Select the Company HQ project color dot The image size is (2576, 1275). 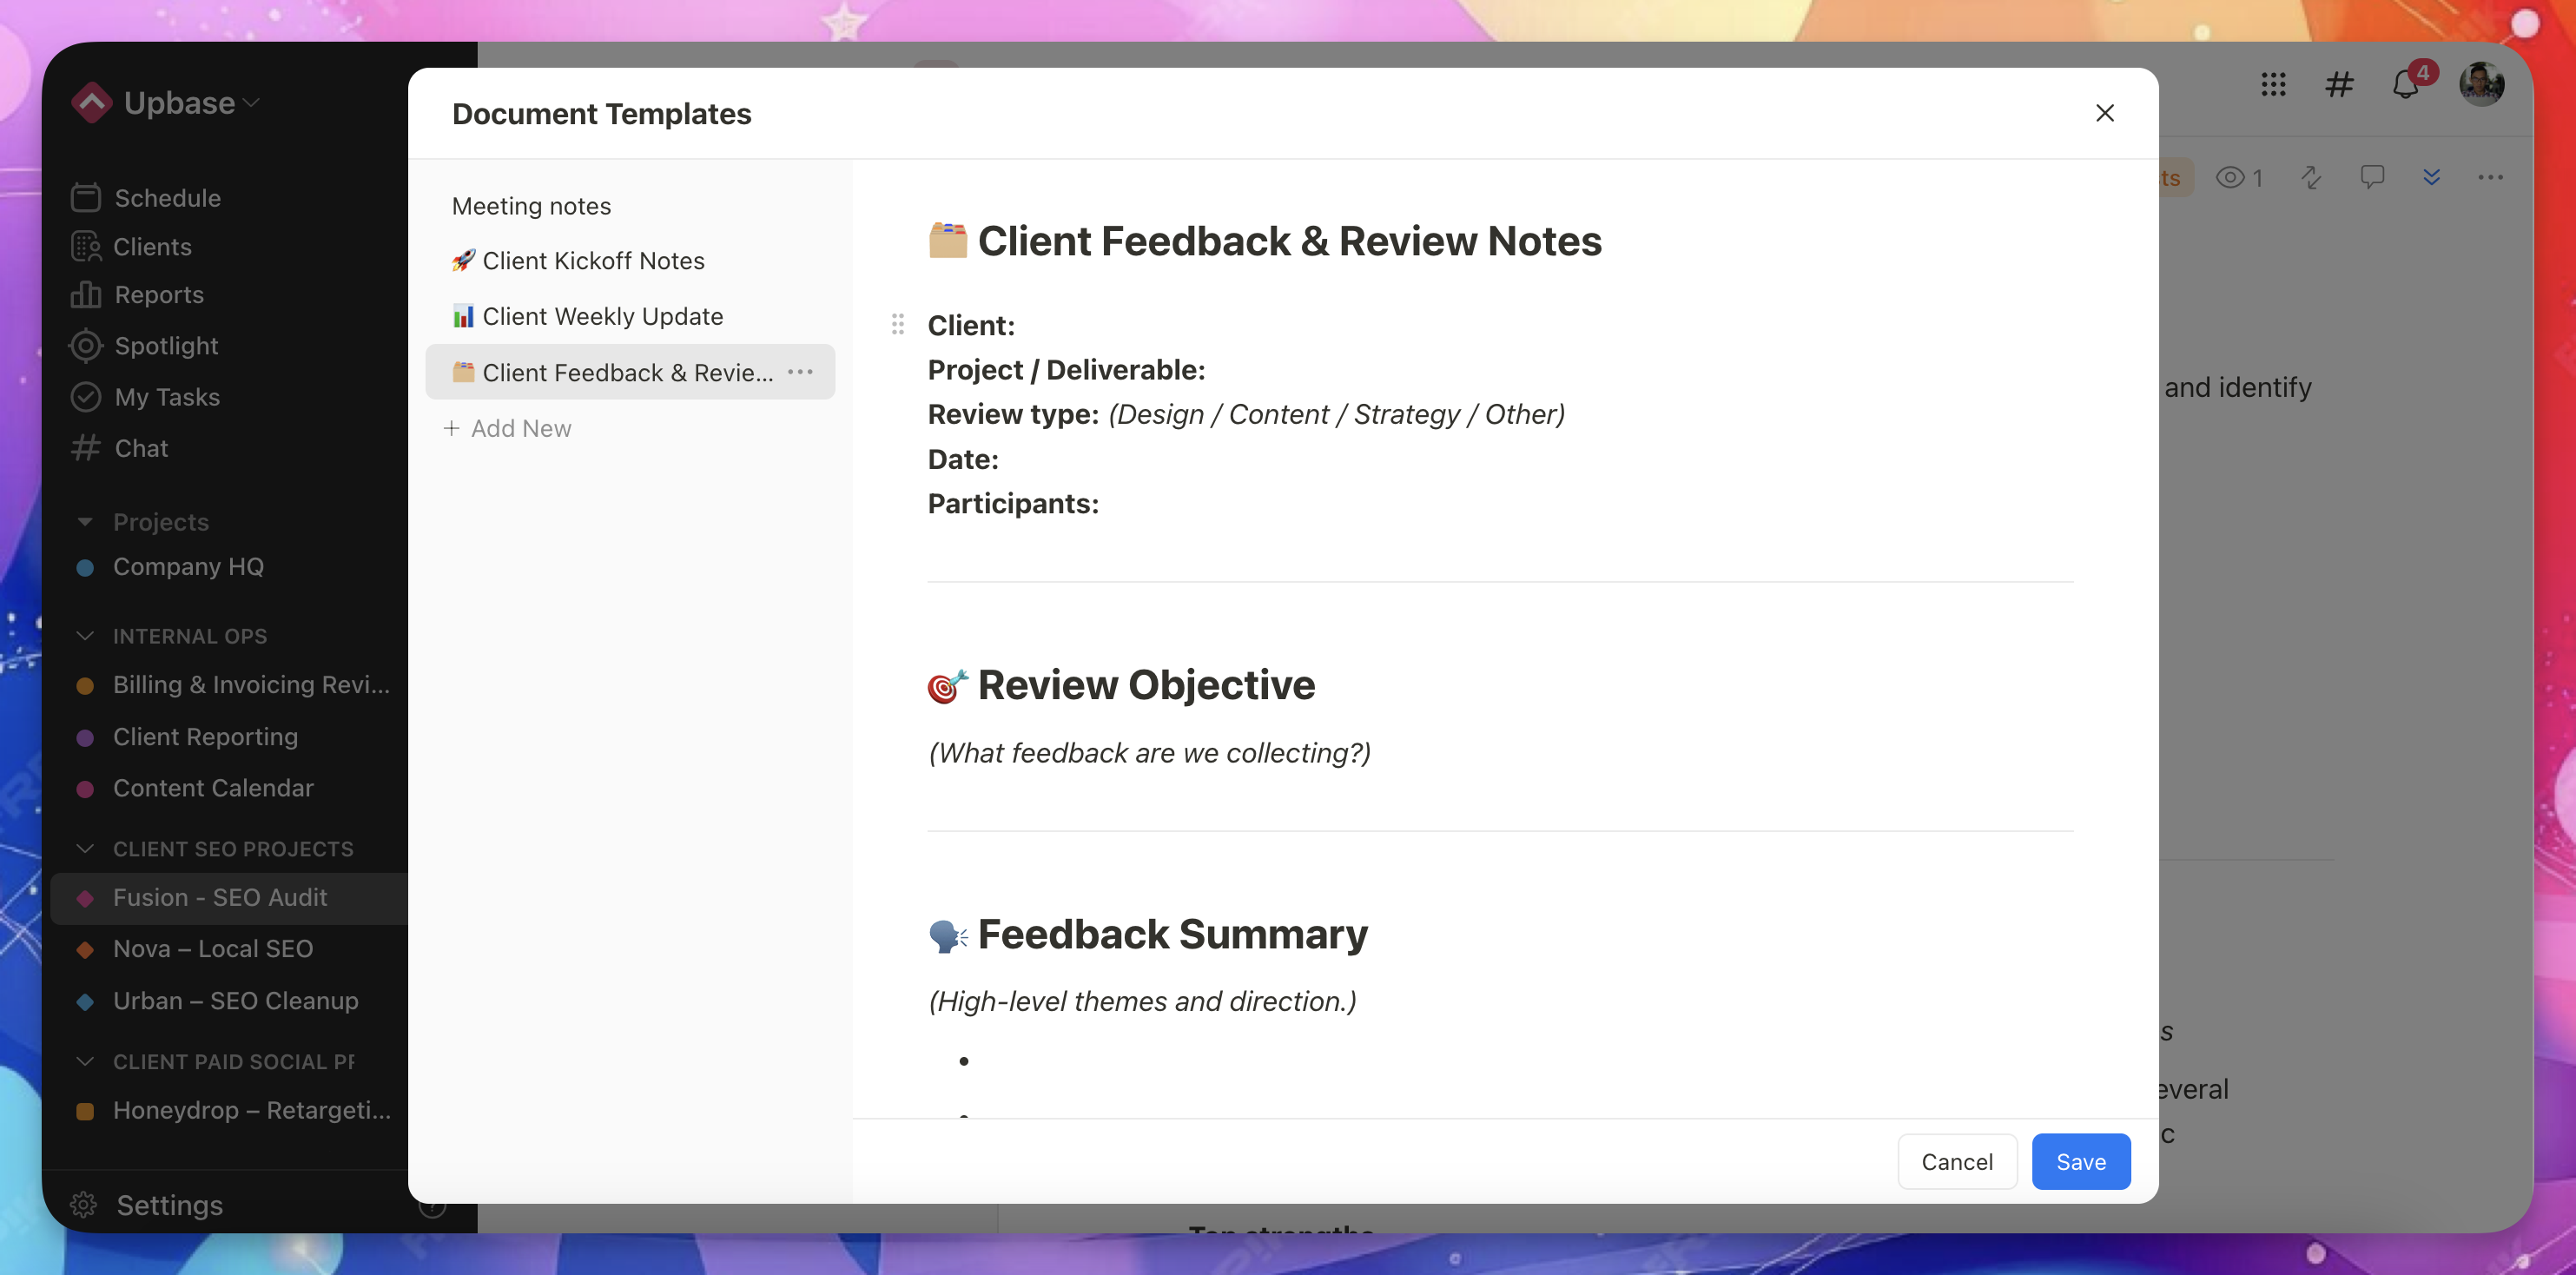click(85, 567)
